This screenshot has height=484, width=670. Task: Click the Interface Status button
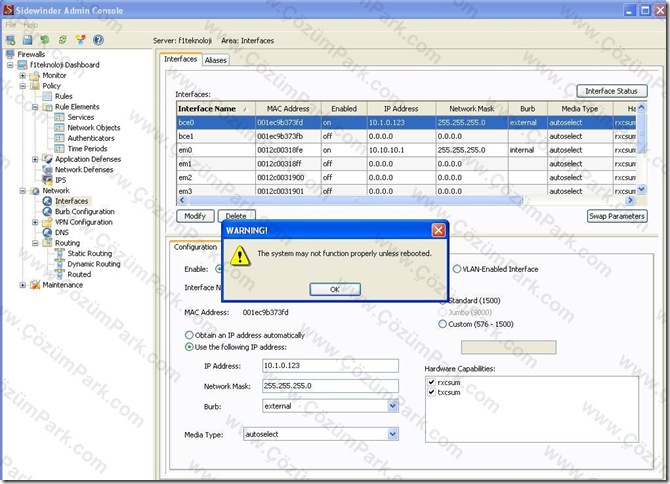coord(611,91)
